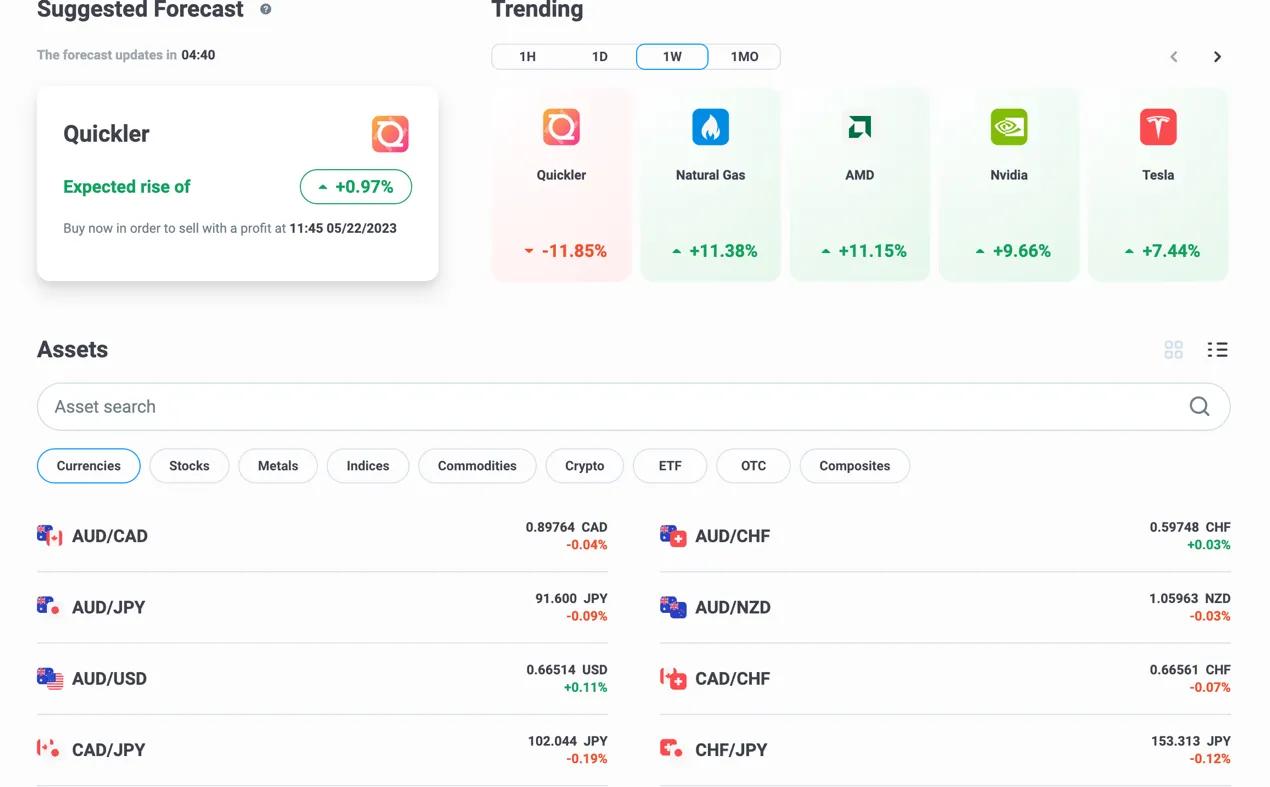Click the 0.66514 USD price
Image resolution: width=1270 pixels, height=787 pixels.
click(x=567, y=670)
